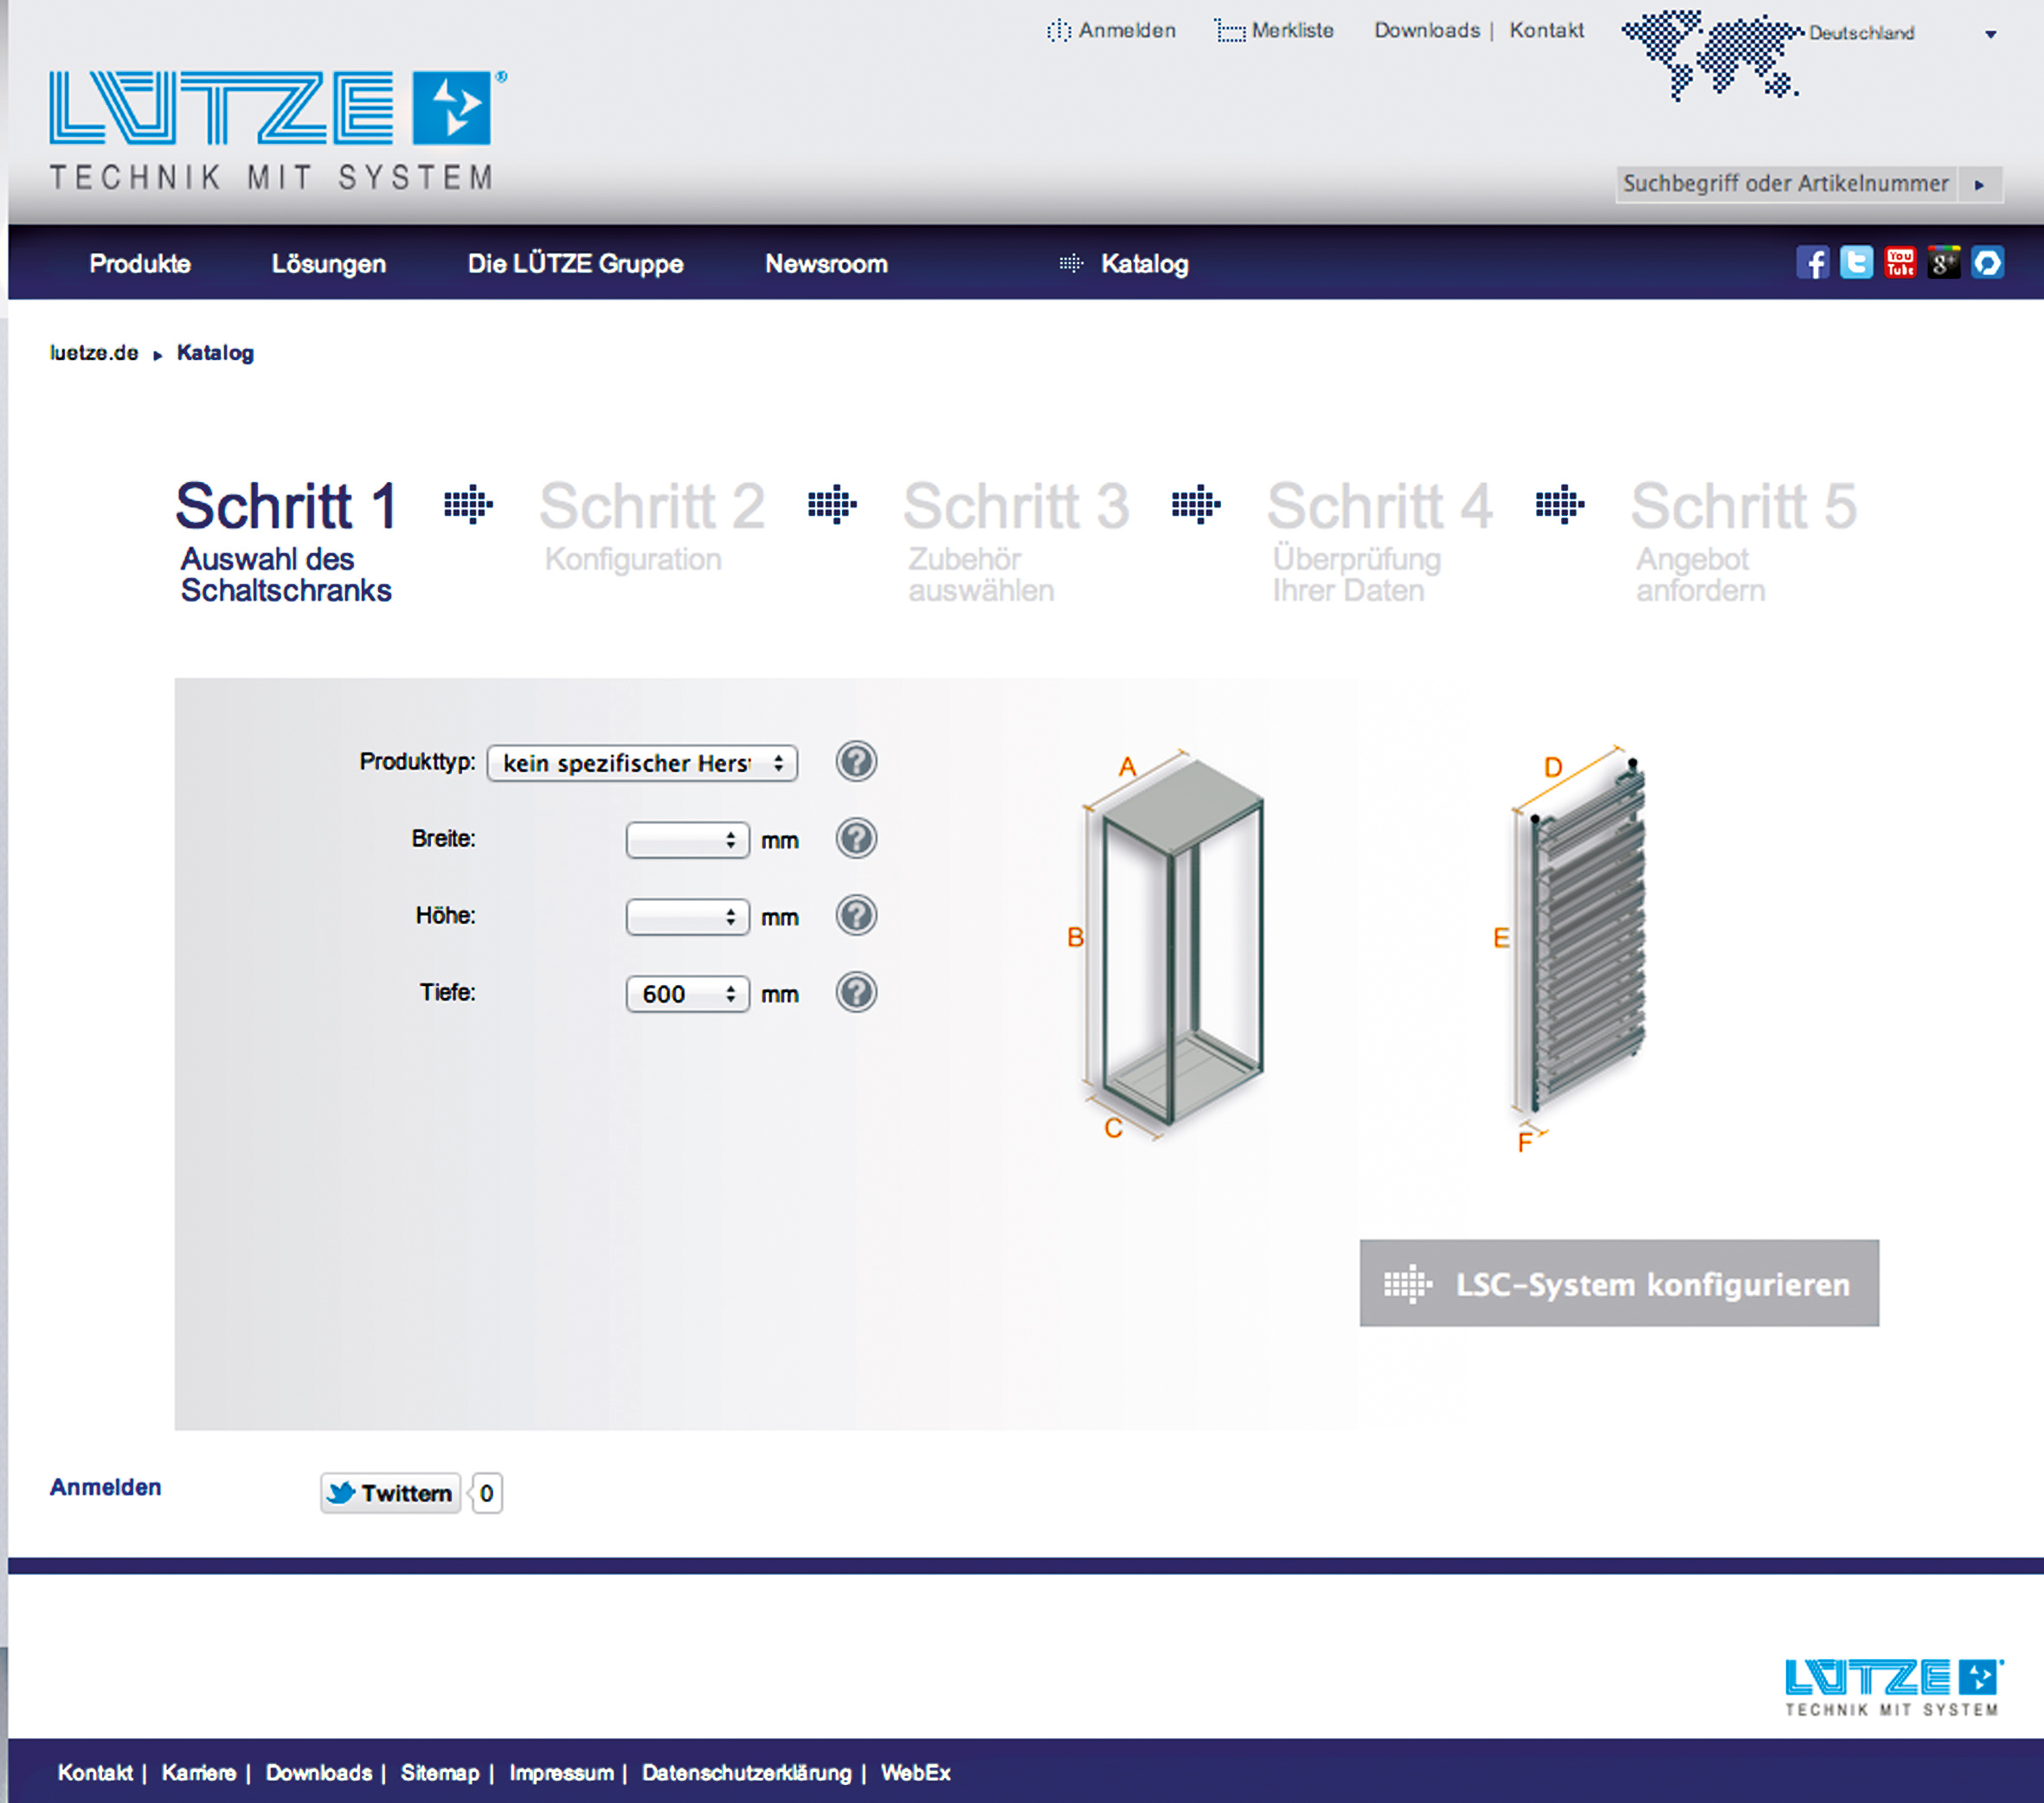This screenshot has width=2044, height=1803.
Task: Open Die LÜTZE Gruppe menu
Action: click(x=576, y=264)
